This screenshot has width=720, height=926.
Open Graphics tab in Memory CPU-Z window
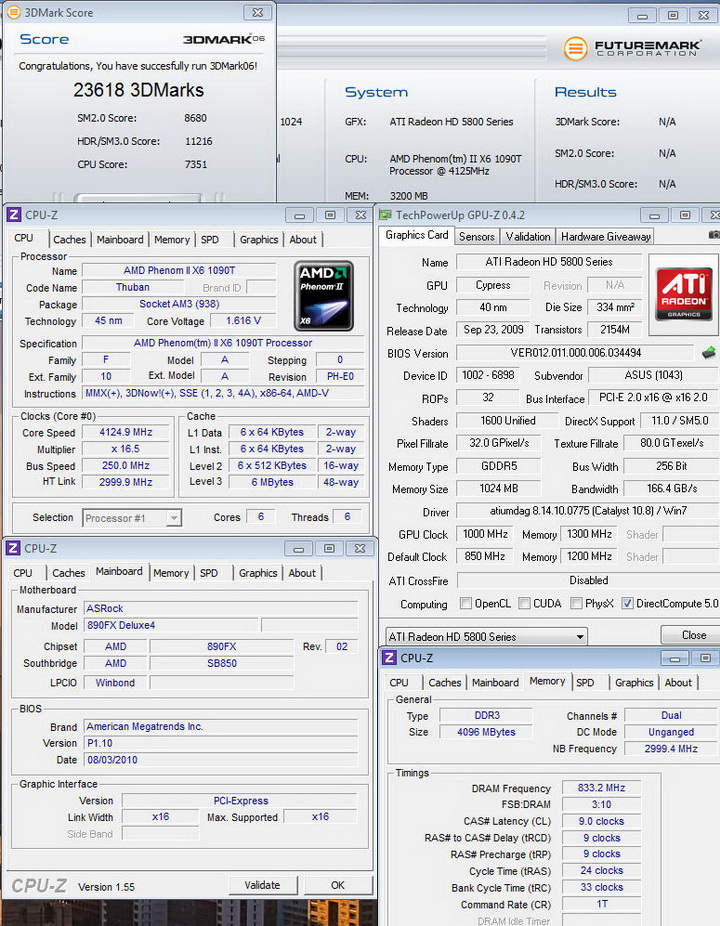tap(634, 682)
